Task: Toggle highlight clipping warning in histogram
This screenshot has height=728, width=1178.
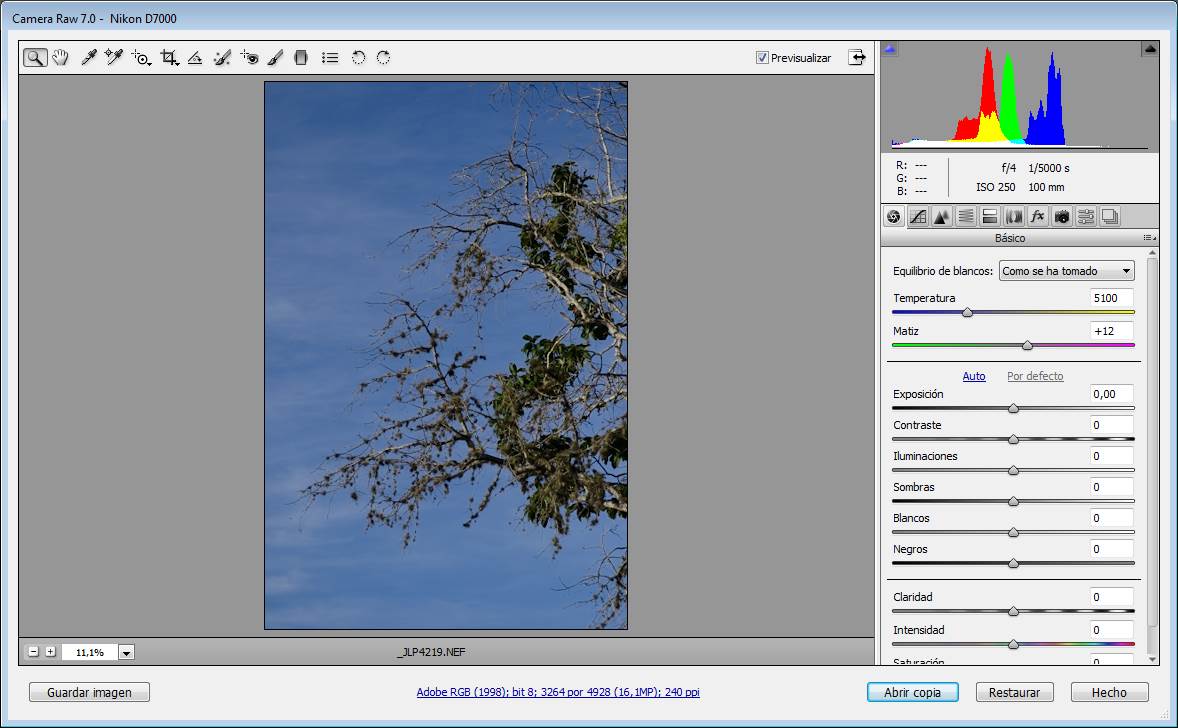Action: coord(1149,50)
